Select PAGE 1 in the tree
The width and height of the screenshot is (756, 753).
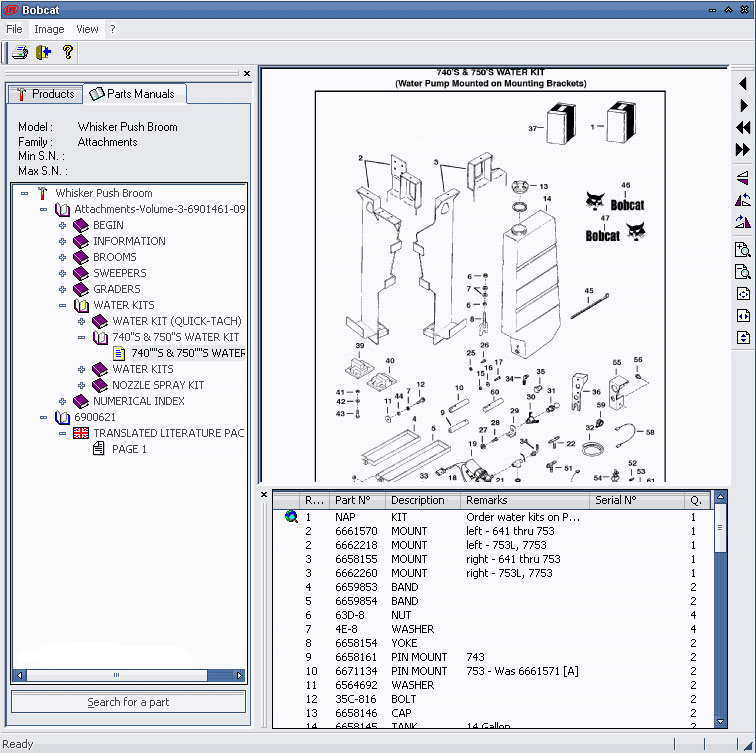click(x=129, y=449)
